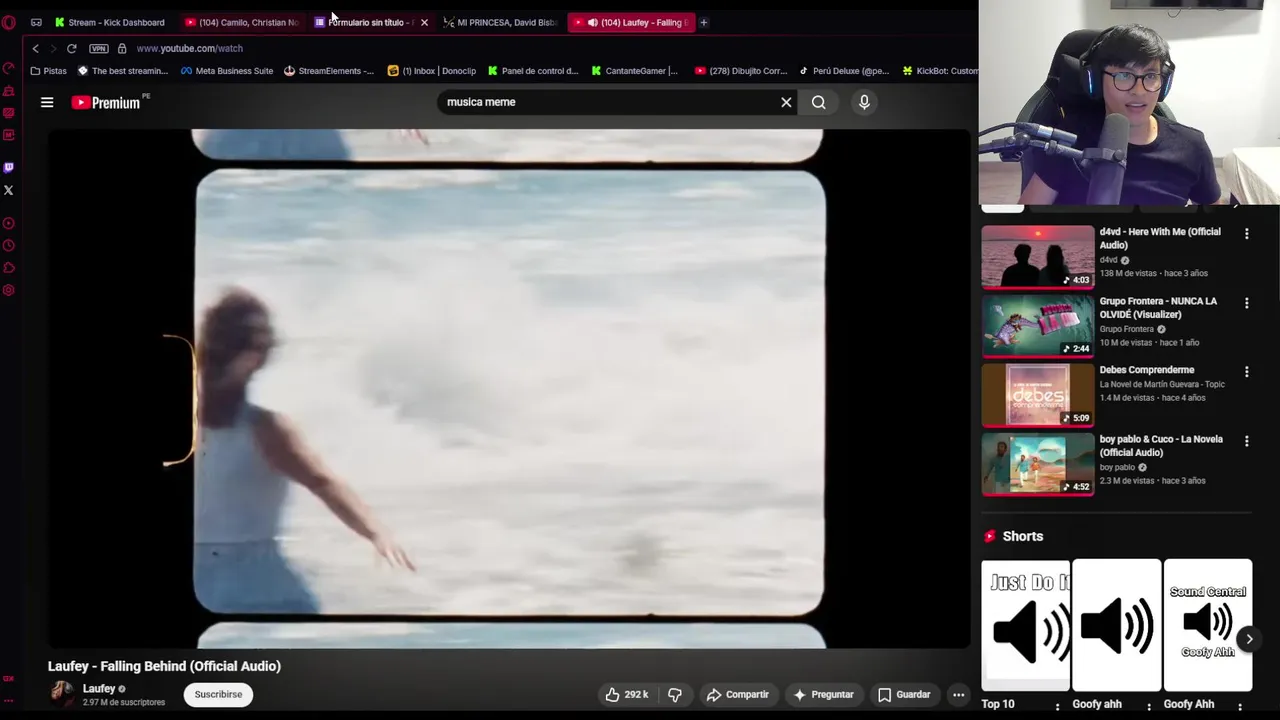Open the YouTube hamburger guide menu
Screen dimensions: 1280x720
[x=47, y=102]
